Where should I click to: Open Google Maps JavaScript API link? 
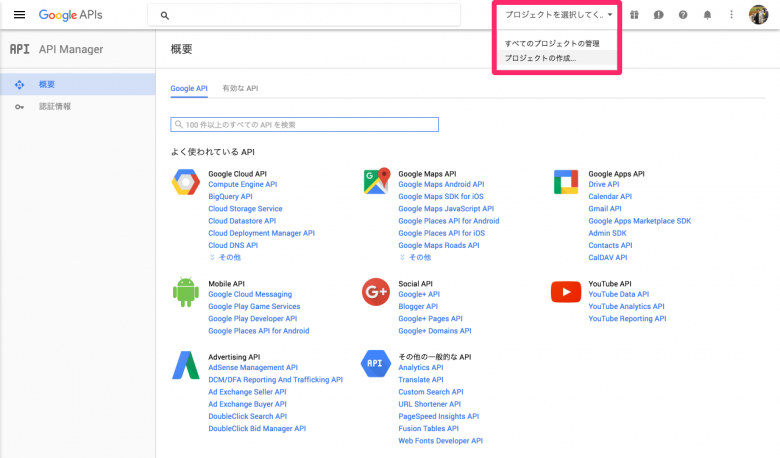(446, 209)
